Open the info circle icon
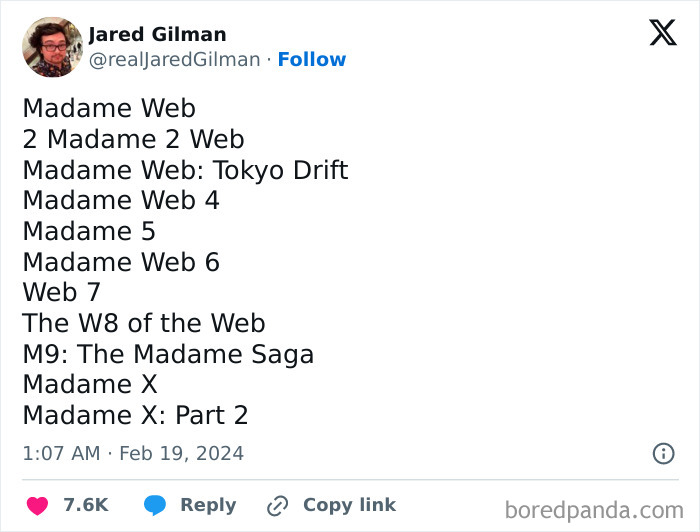The height and width of the screenshot is (532, 700). [663, 453]
